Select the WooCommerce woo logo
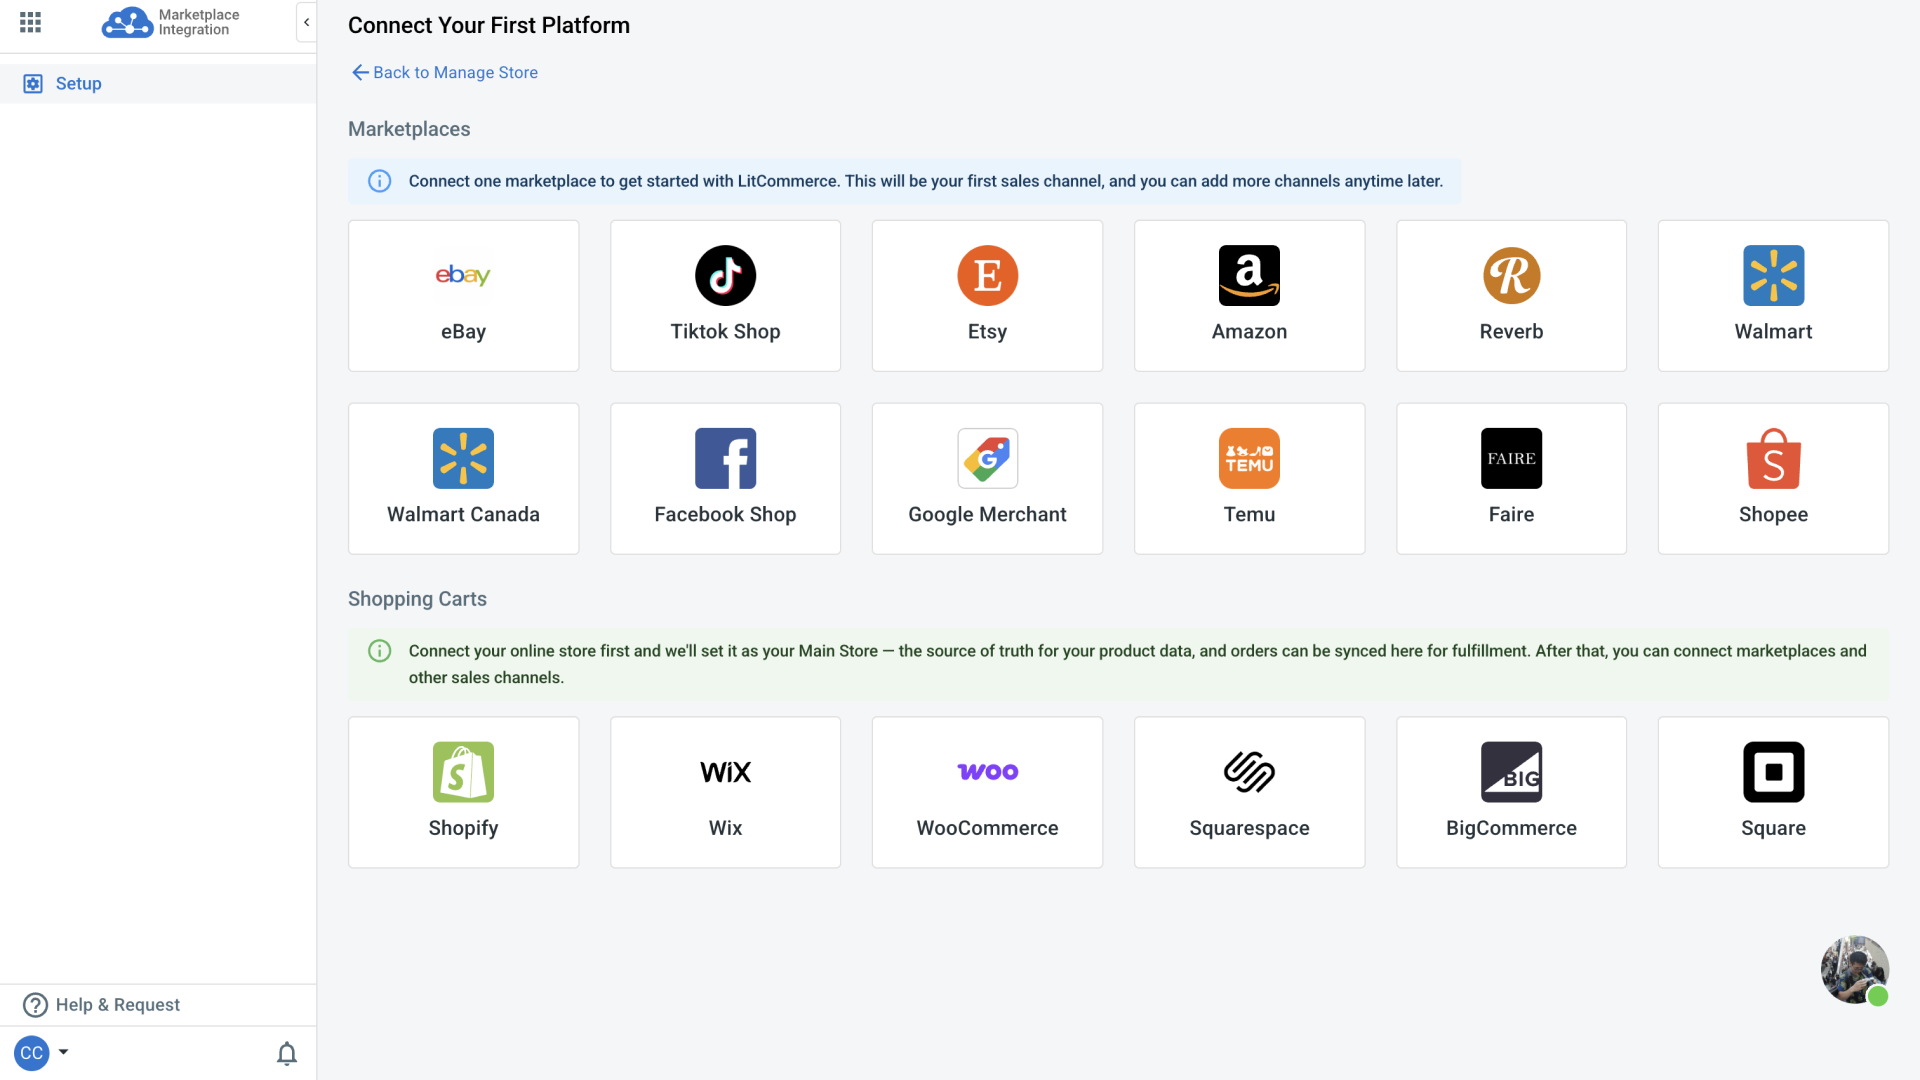The height and width of the screenshot is (1080, 1920). pyautogui.click(x=987, y=772)
